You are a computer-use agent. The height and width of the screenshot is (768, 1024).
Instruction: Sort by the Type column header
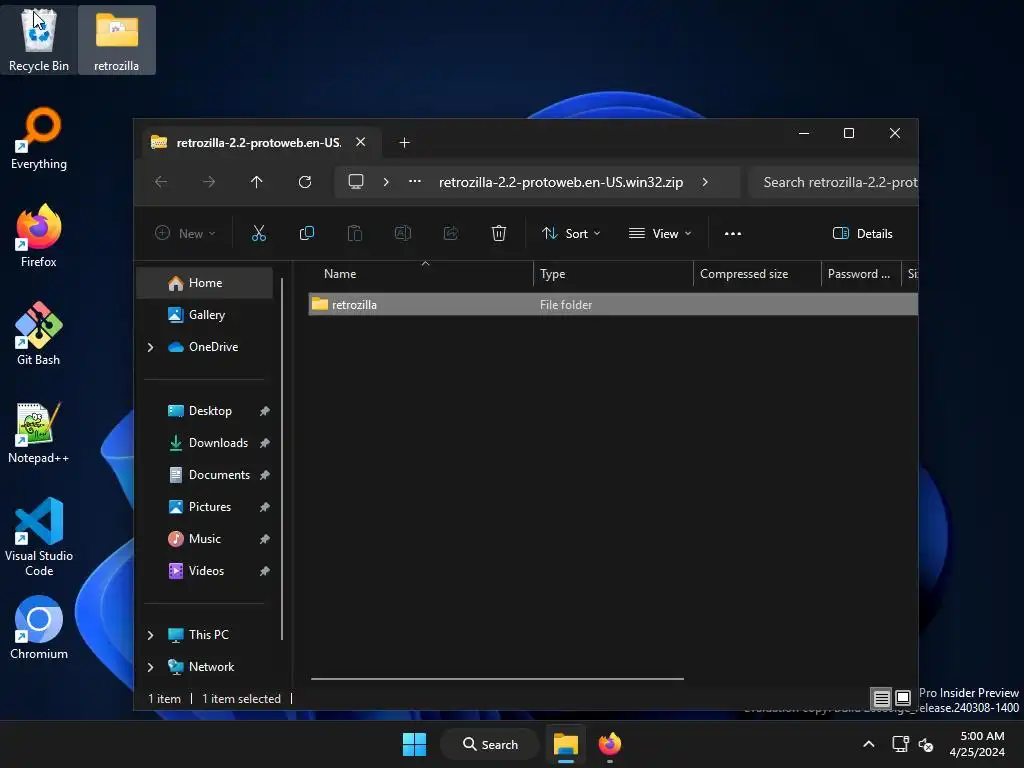click(x=613, y=274)
